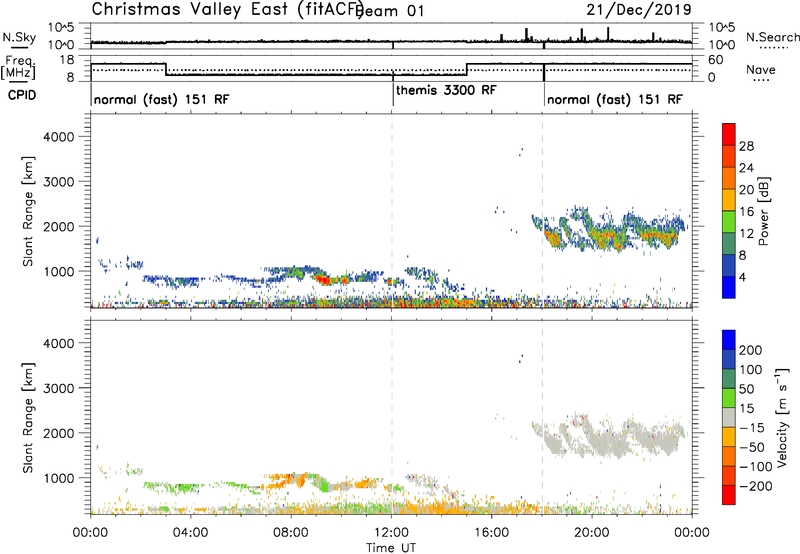Image resolution: width=800 pixels, height=554 pixels.
Task: Click gray segment of Velocity color bar
Action: click(x=729, y=417)
